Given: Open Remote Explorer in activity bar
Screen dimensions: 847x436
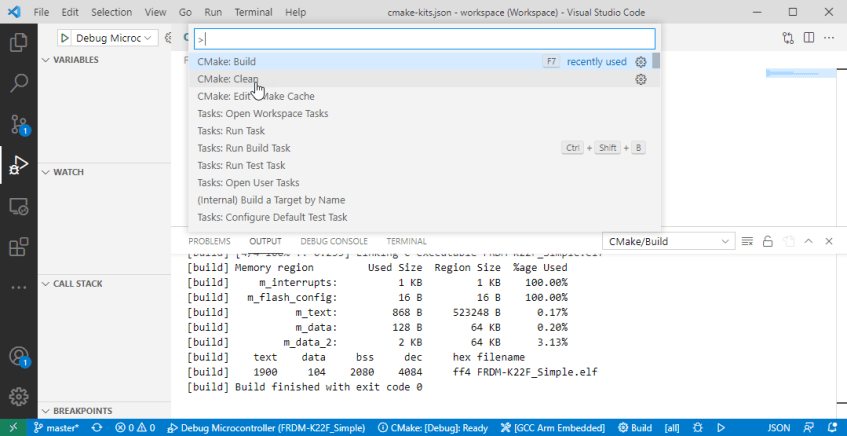Looking at the screenshot, I should point(18,206).
